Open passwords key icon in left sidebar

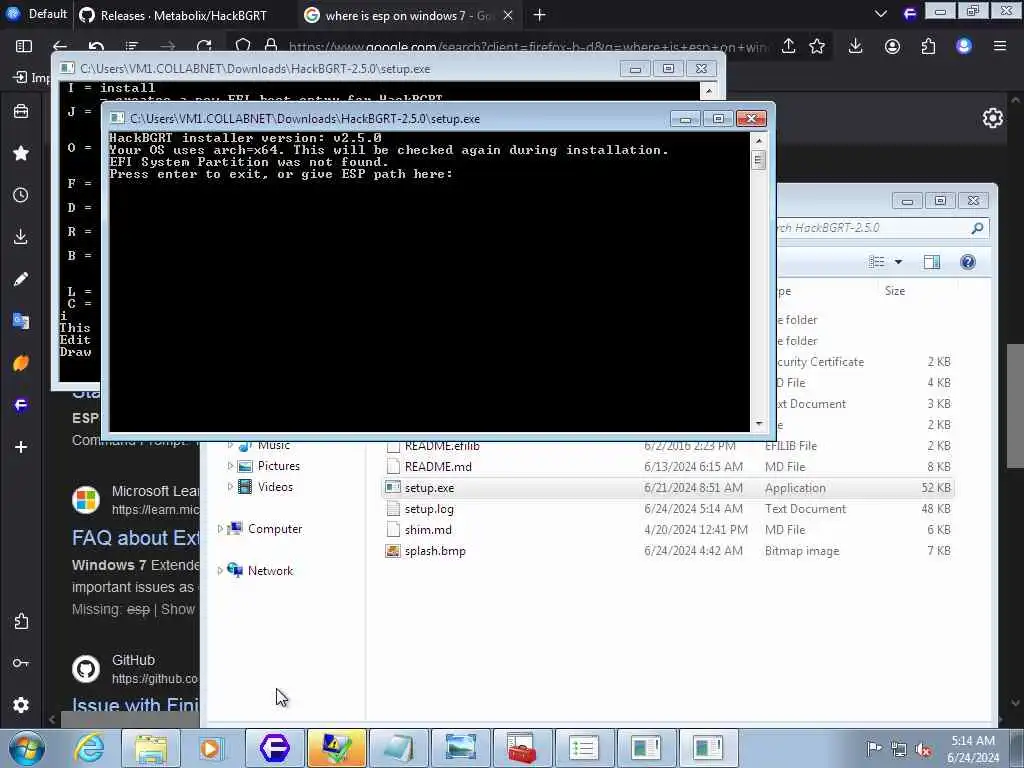[21, 663]
